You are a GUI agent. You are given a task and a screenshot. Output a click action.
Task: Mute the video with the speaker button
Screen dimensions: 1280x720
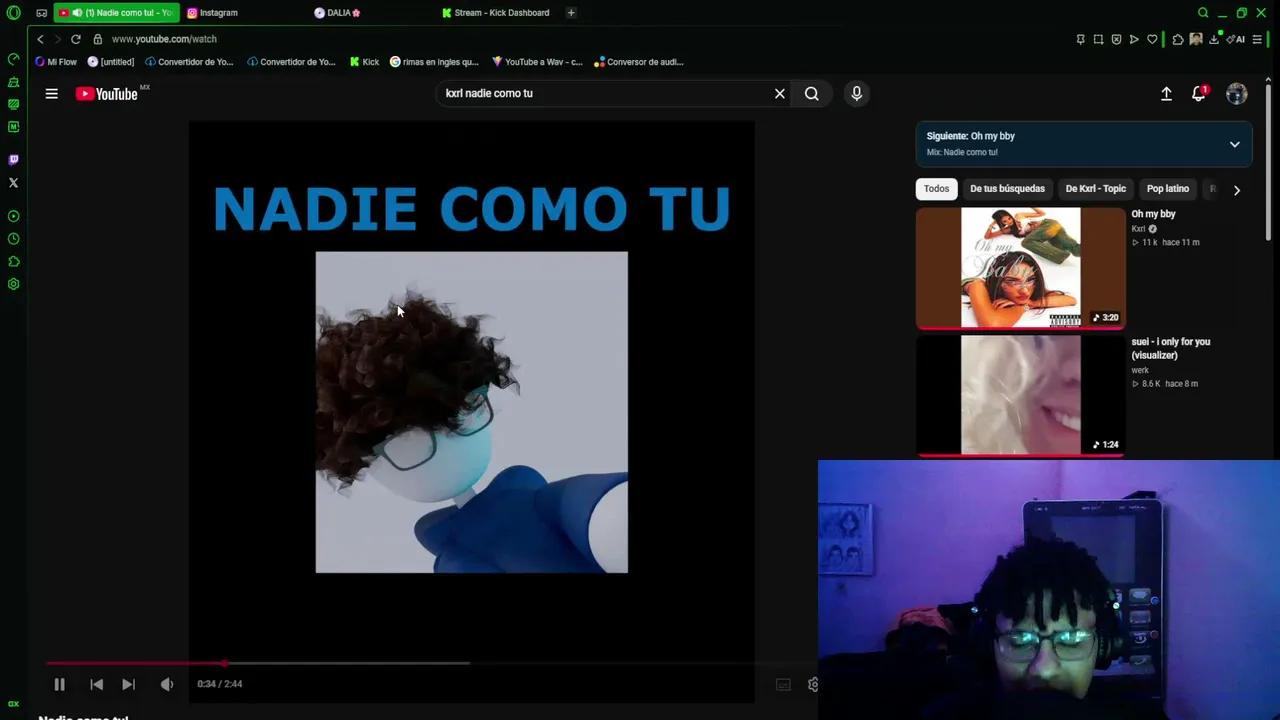pyautogui.click(x=167, y=684)
